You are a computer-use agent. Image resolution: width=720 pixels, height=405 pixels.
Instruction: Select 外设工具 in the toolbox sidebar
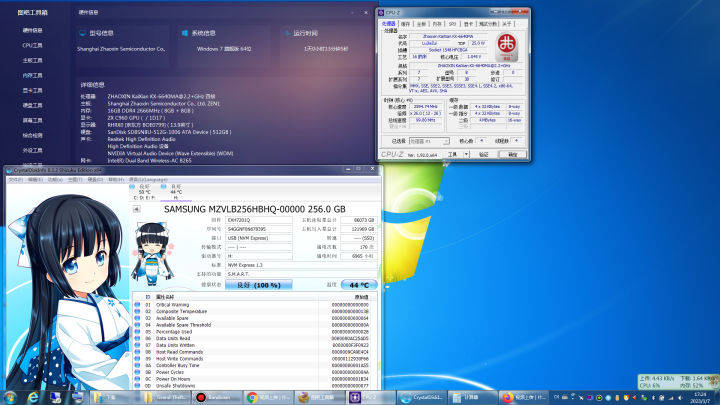(33, 150)
